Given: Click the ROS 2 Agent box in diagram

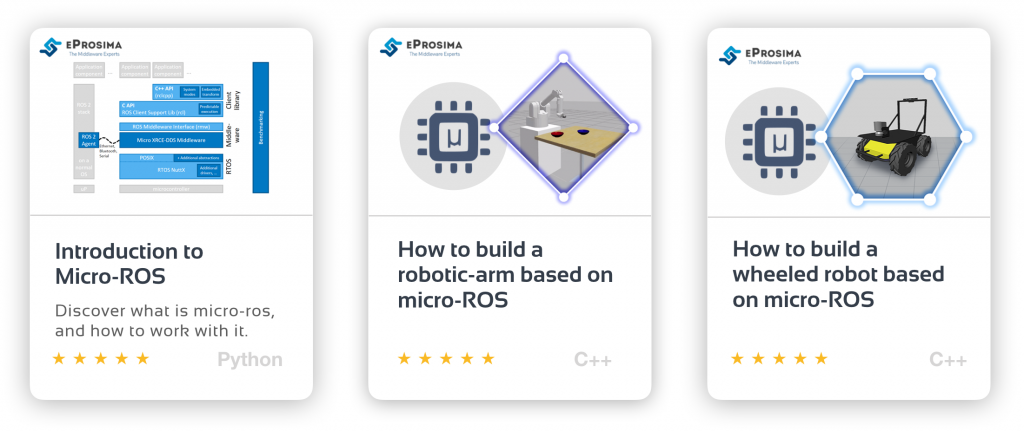Looking at the screenshot, I should tap(88, 140).
